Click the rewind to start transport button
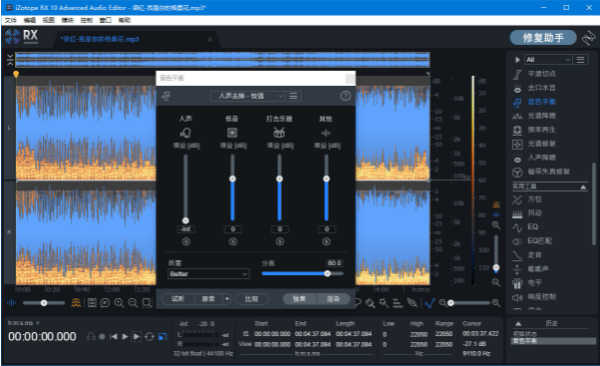Image resolution: width=600 pixels, height=366 pixels. 113,337
